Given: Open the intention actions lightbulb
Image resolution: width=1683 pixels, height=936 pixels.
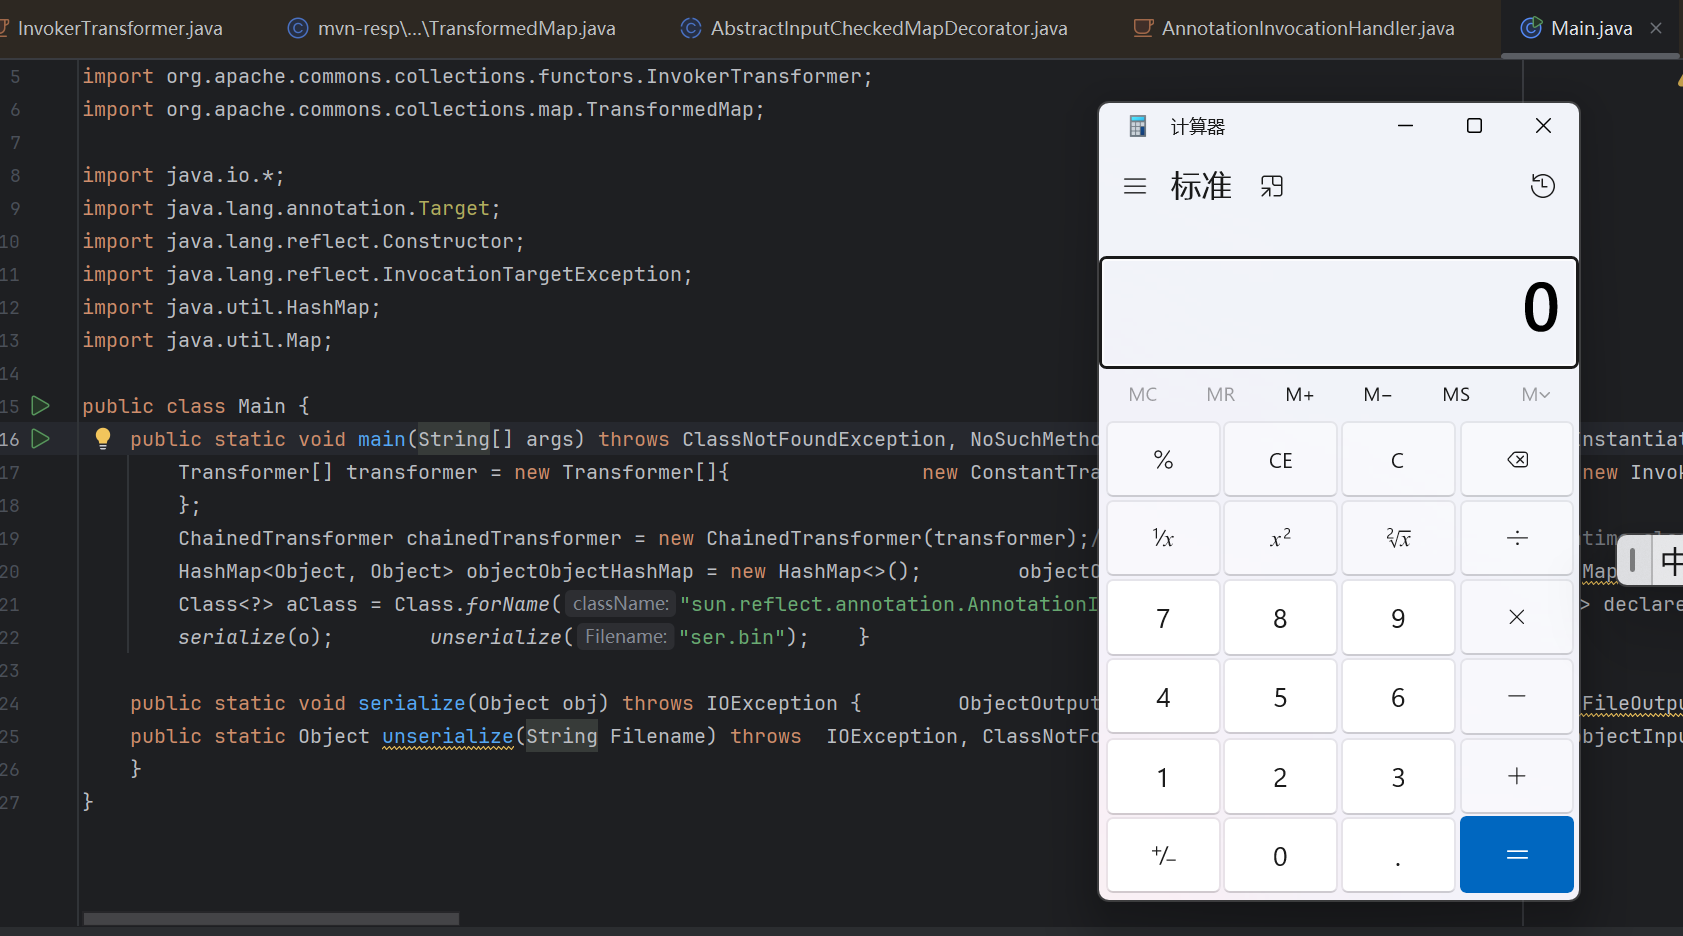Looking at the screenshot, I should [101, 438].
